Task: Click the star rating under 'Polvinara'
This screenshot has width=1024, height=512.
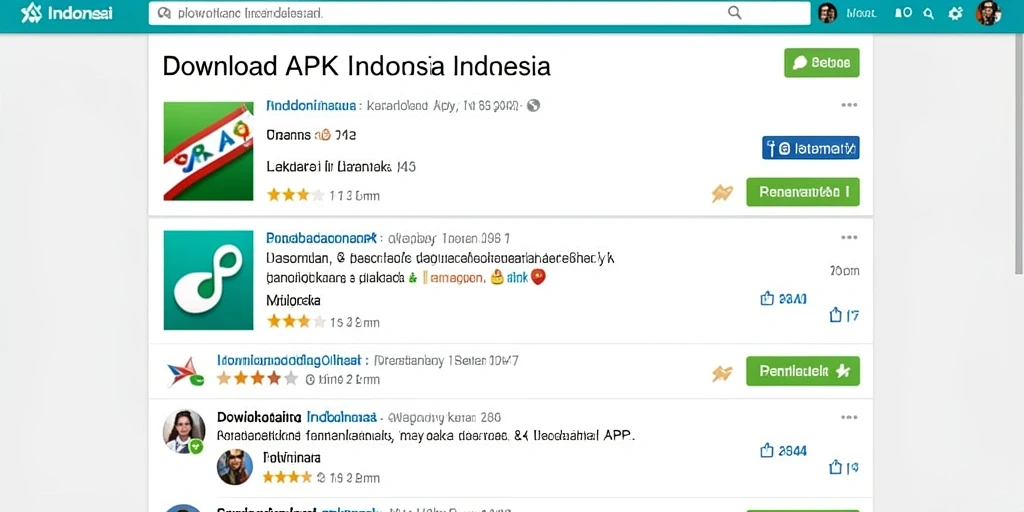Action: (285, 477)
